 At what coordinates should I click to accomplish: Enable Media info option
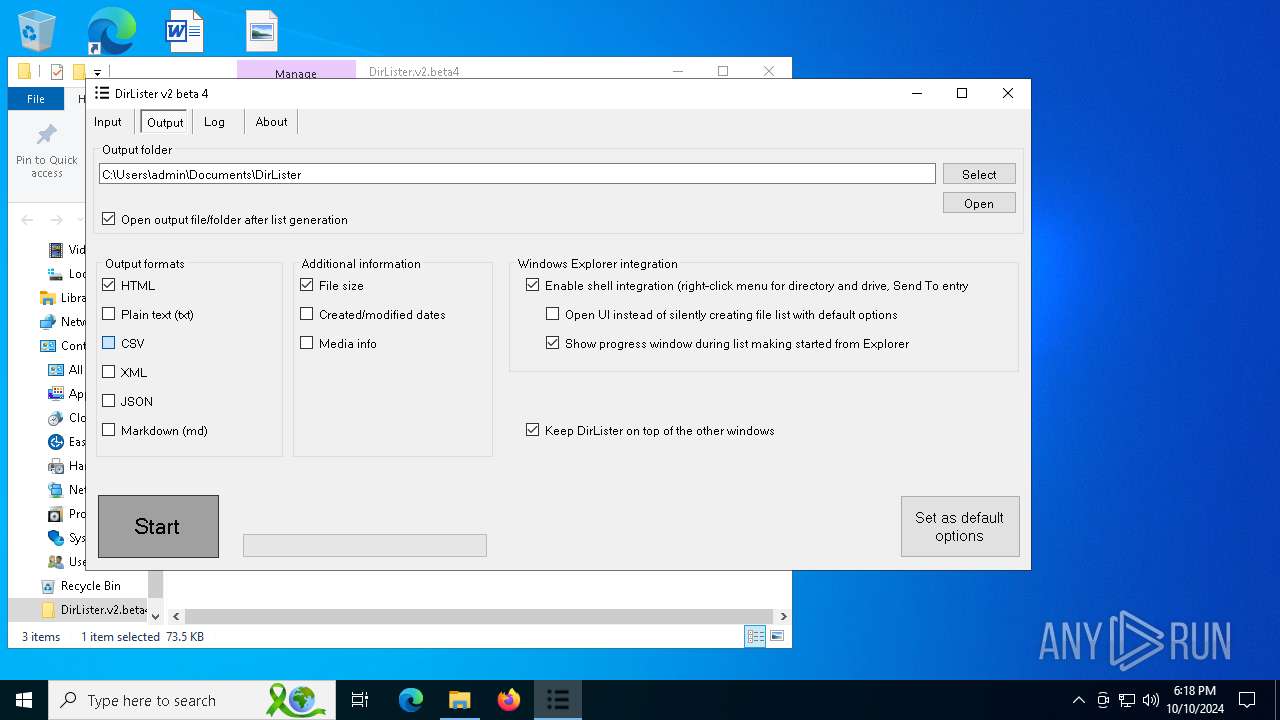point(307,343)
